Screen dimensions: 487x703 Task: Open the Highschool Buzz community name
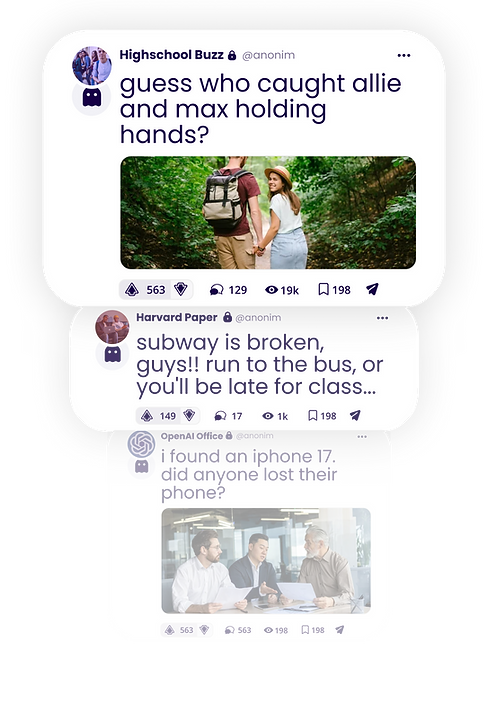tap(171, 55)
